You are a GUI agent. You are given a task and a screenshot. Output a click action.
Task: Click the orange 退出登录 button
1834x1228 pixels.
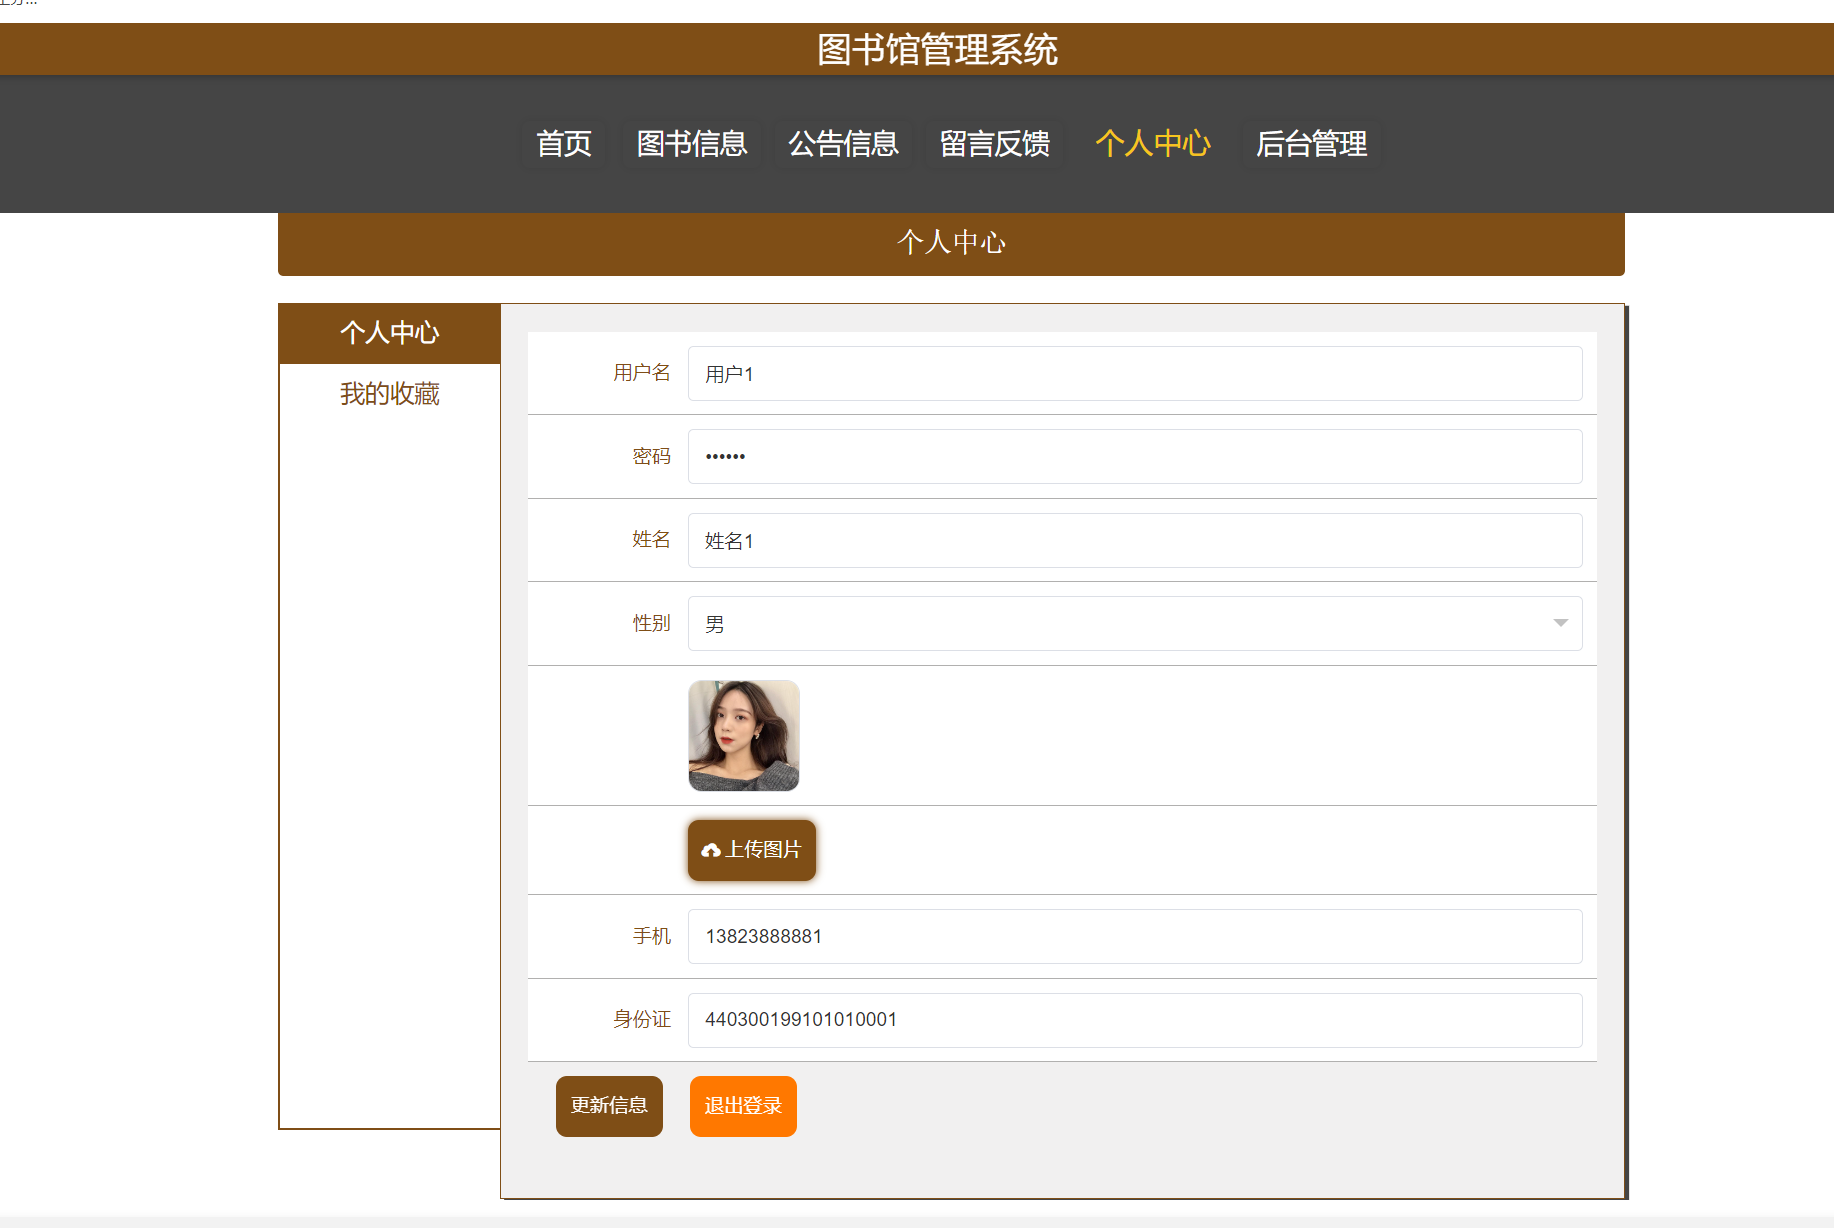coord(743,1106)
